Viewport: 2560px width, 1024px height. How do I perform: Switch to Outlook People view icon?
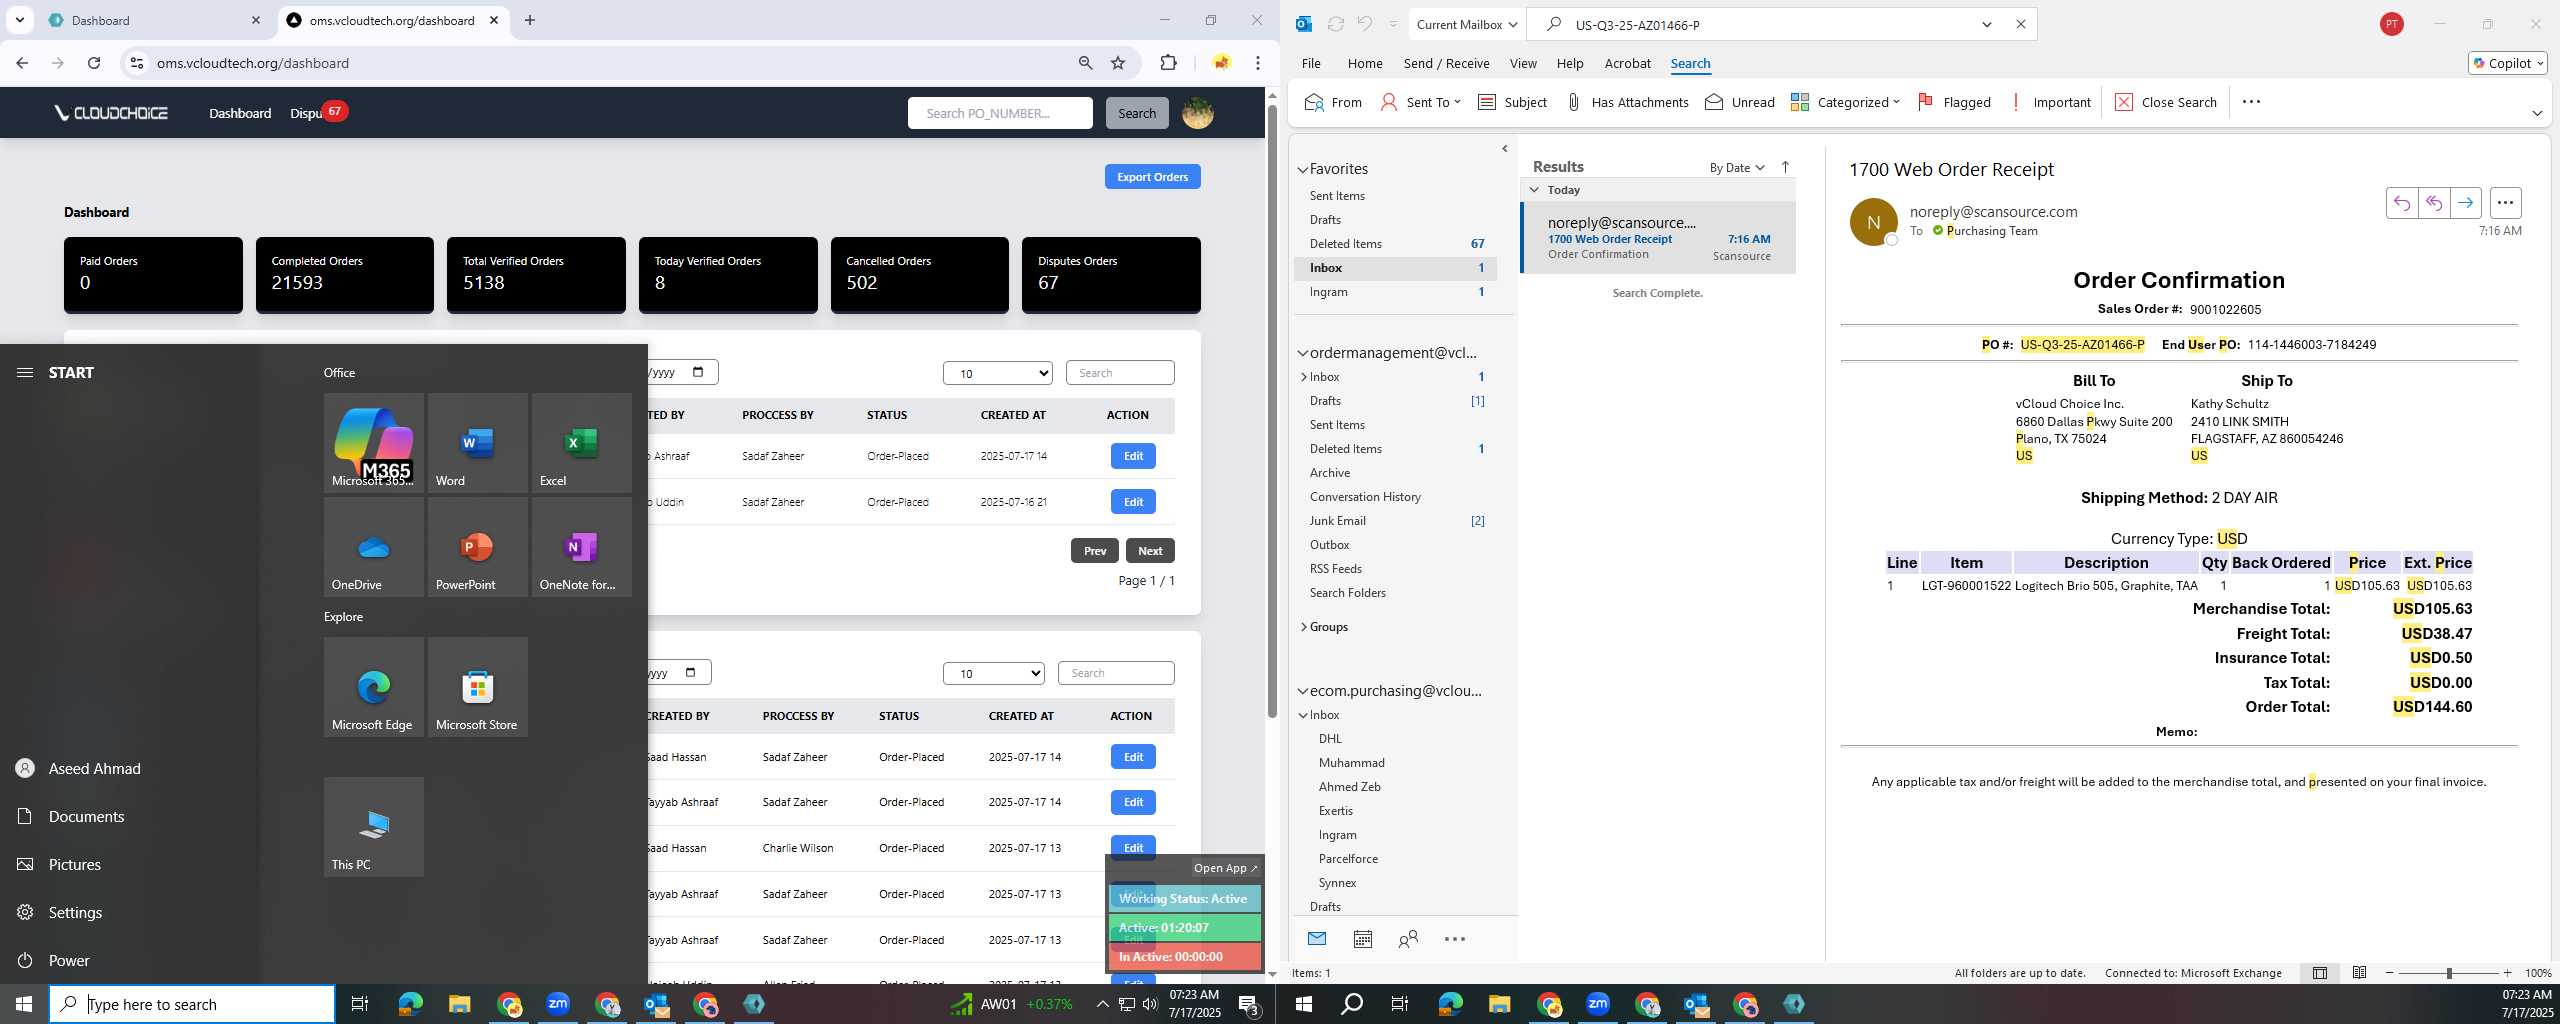point(1408,939)
